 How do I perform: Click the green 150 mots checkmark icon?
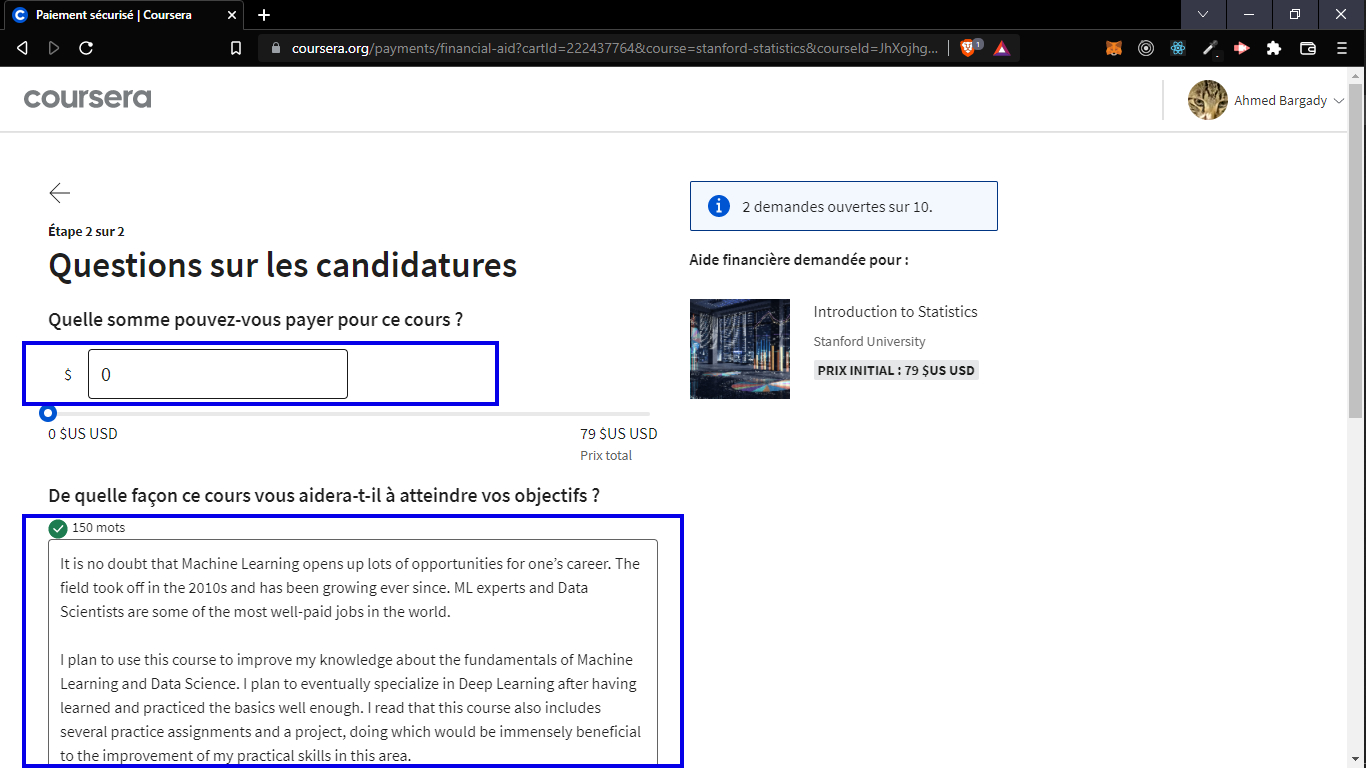click(x=58, y=528)
